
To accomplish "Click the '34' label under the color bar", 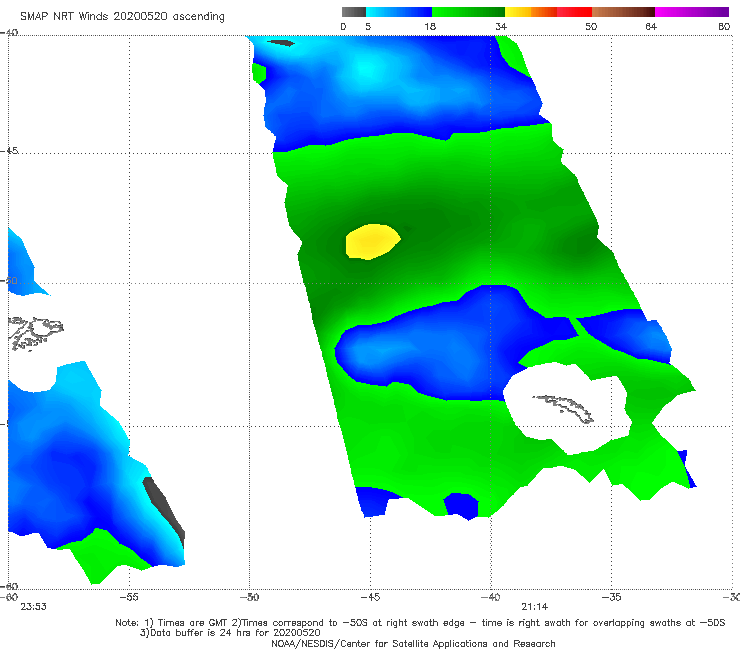I will [x=501, y=26].
